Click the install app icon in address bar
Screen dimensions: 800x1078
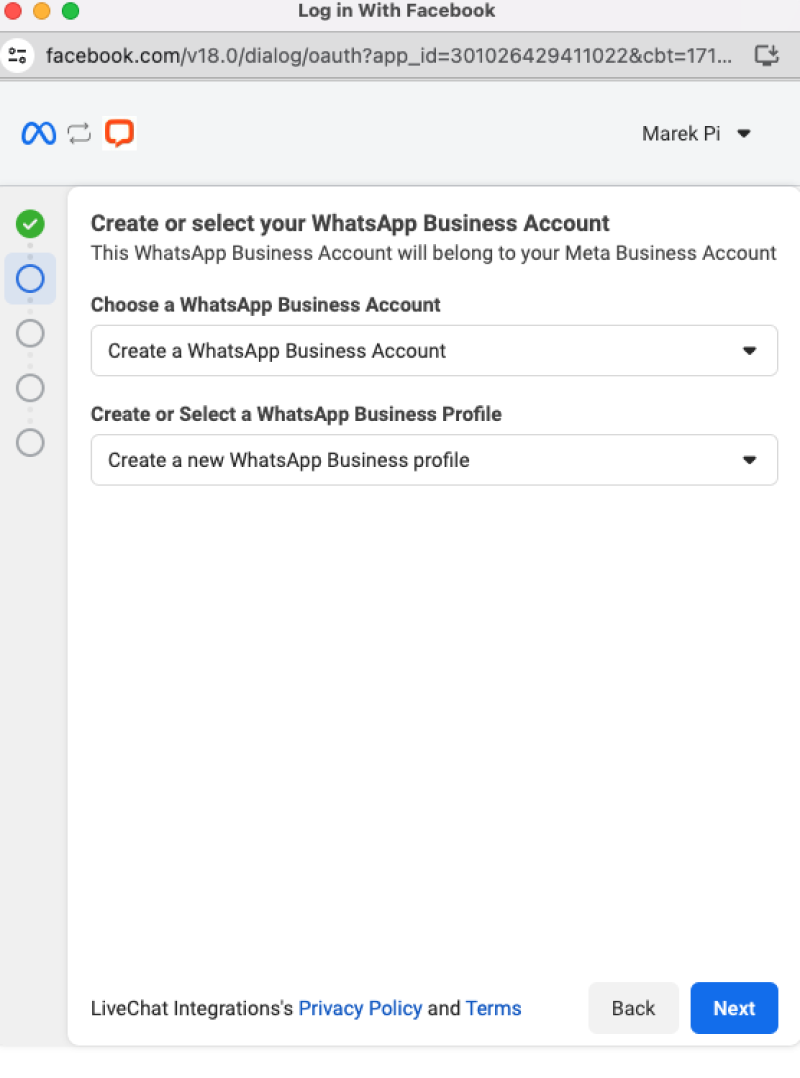pos(766,55)
